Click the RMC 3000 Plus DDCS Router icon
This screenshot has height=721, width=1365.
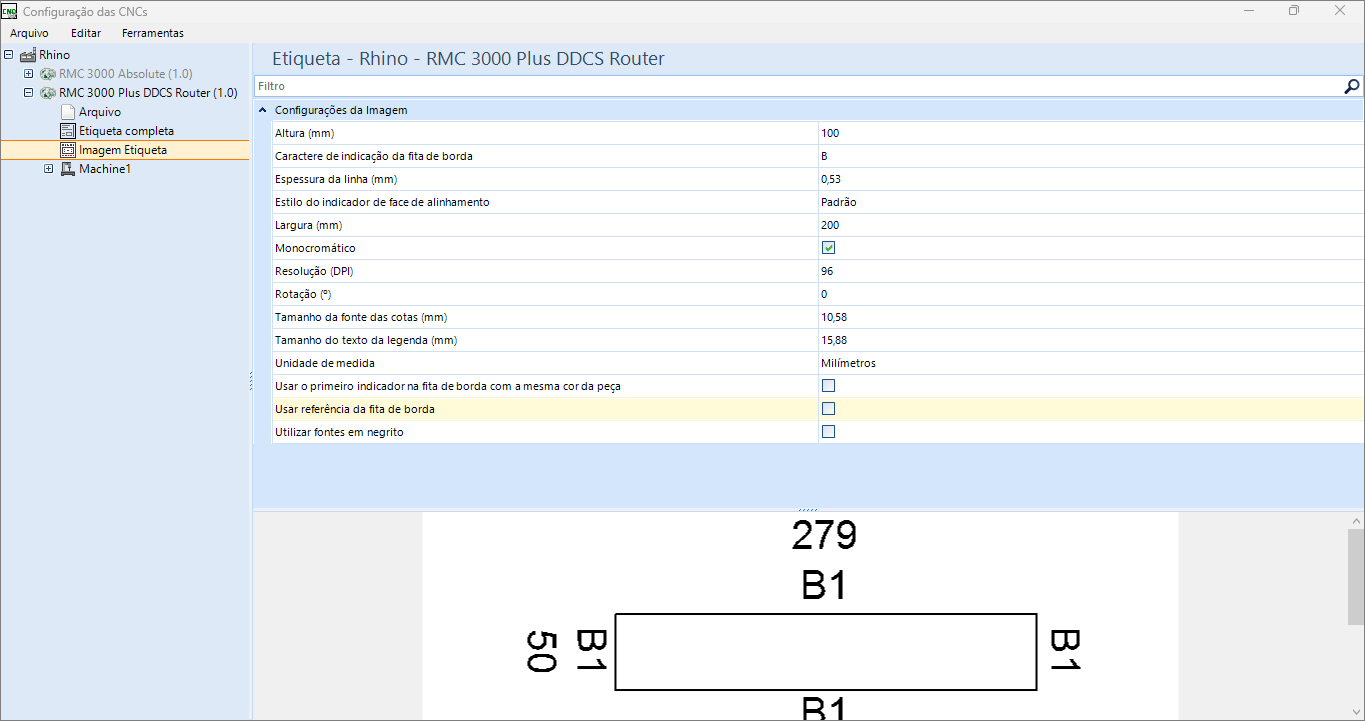tap(48, 93)
